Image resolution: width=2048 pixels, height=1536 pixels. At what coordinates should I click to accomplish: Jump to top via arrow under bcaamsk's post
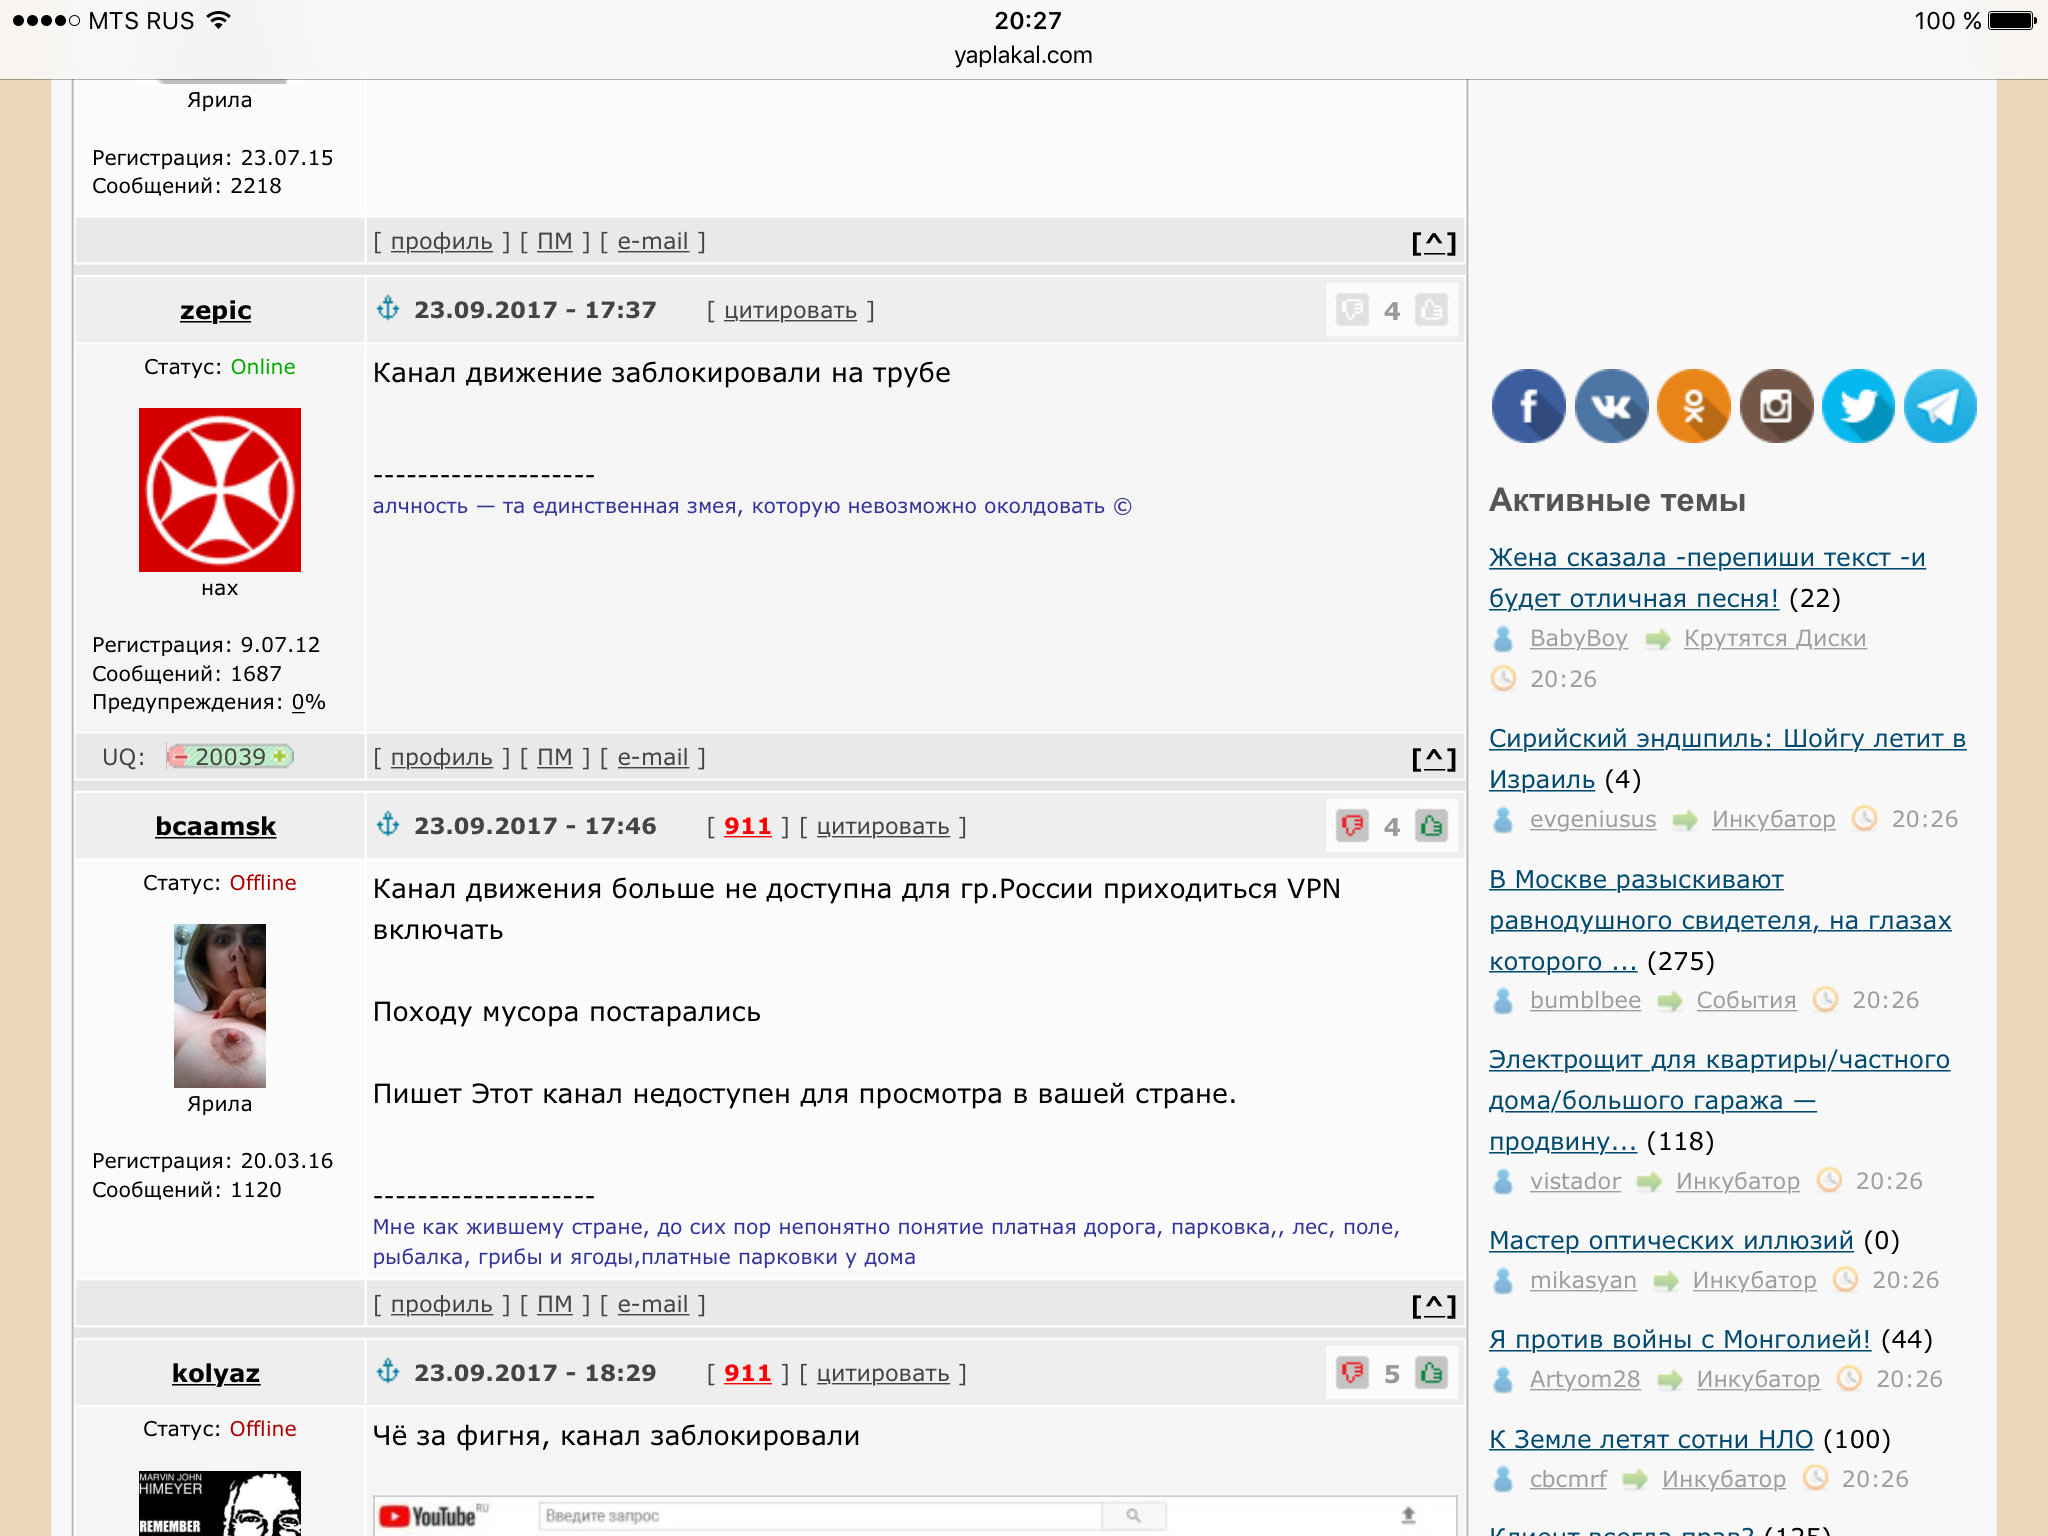[1434, 1306]
